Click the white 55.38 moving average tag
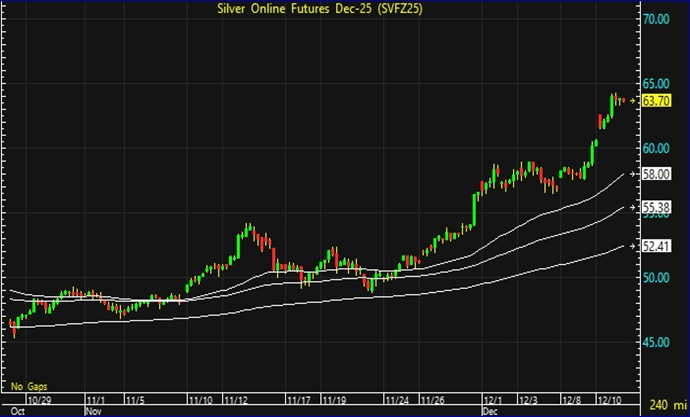Viewport: 690px width, 417px height. [x=656, y=206]
